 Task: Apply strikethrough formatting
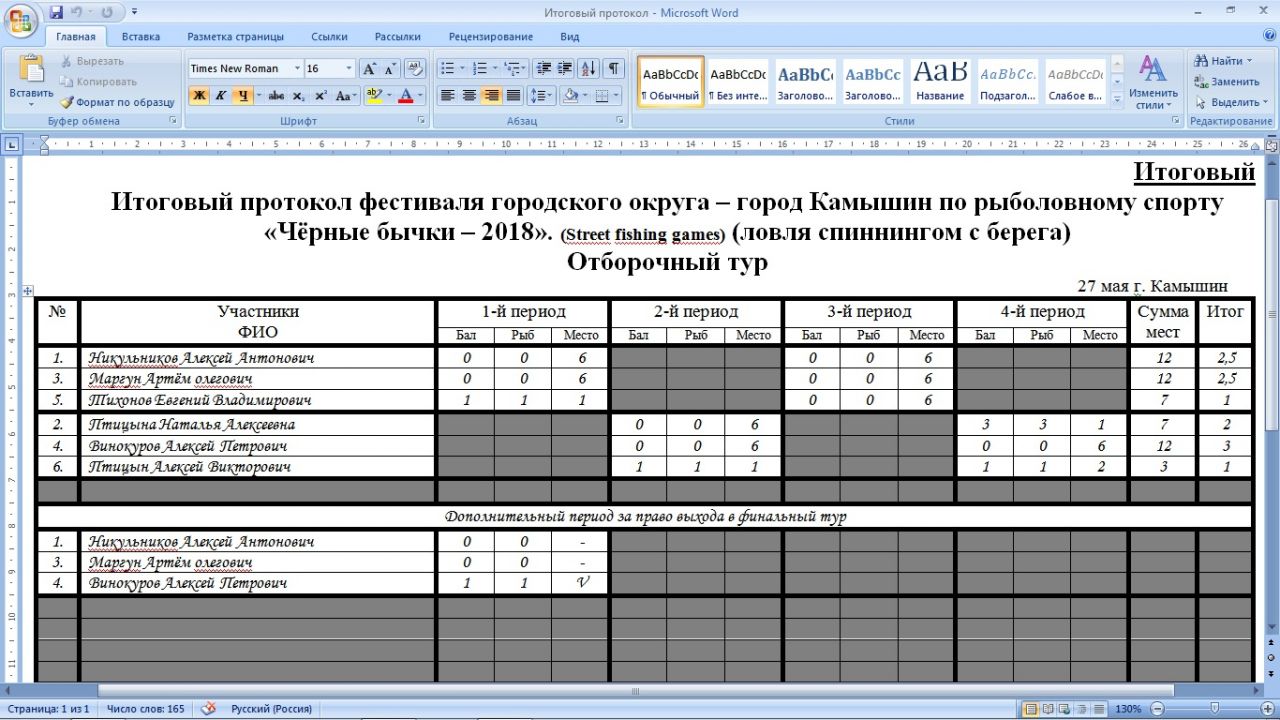coord(276,96)
